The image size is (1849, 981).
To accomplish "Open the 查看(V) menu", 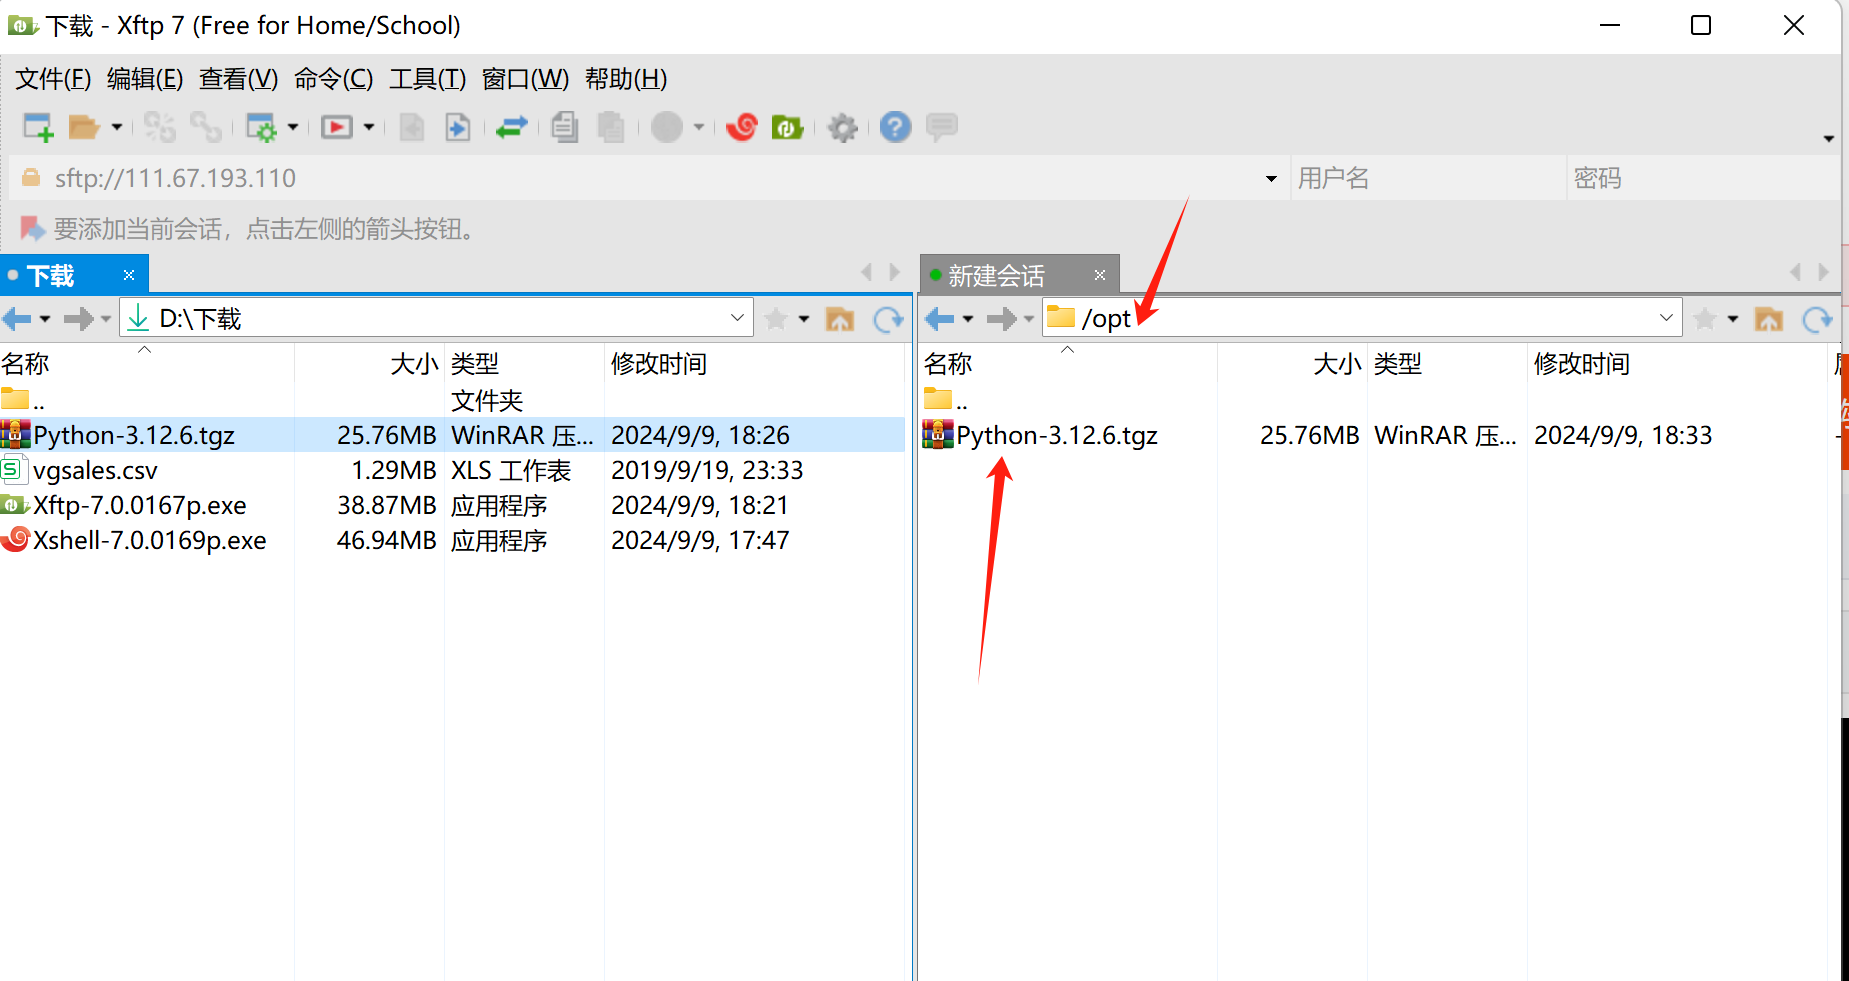I will click(238, 79).
